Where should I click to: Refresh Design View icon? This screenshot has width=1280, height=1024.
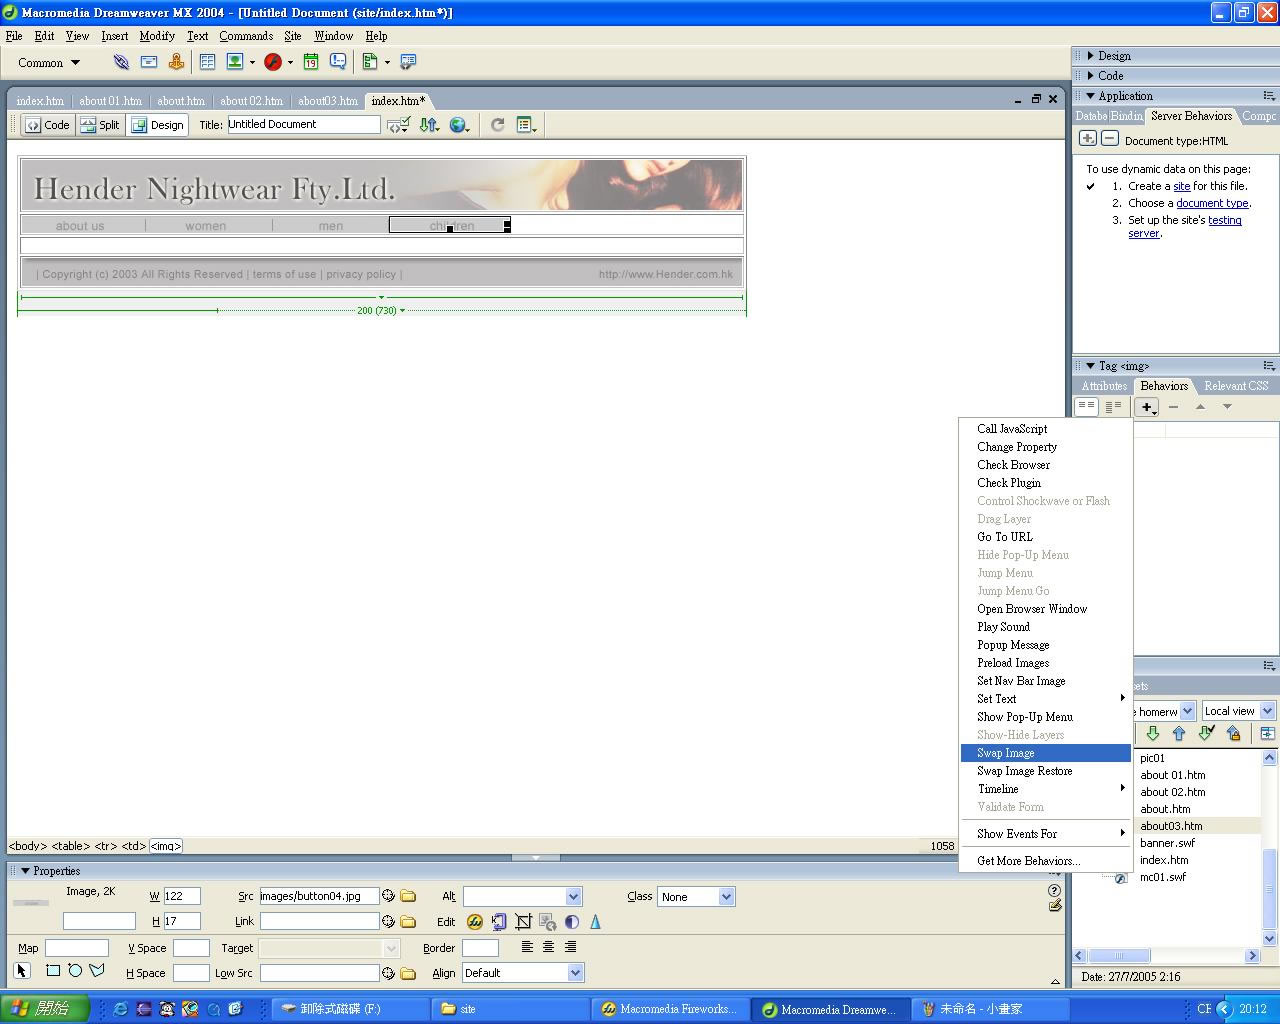point(497,125)
